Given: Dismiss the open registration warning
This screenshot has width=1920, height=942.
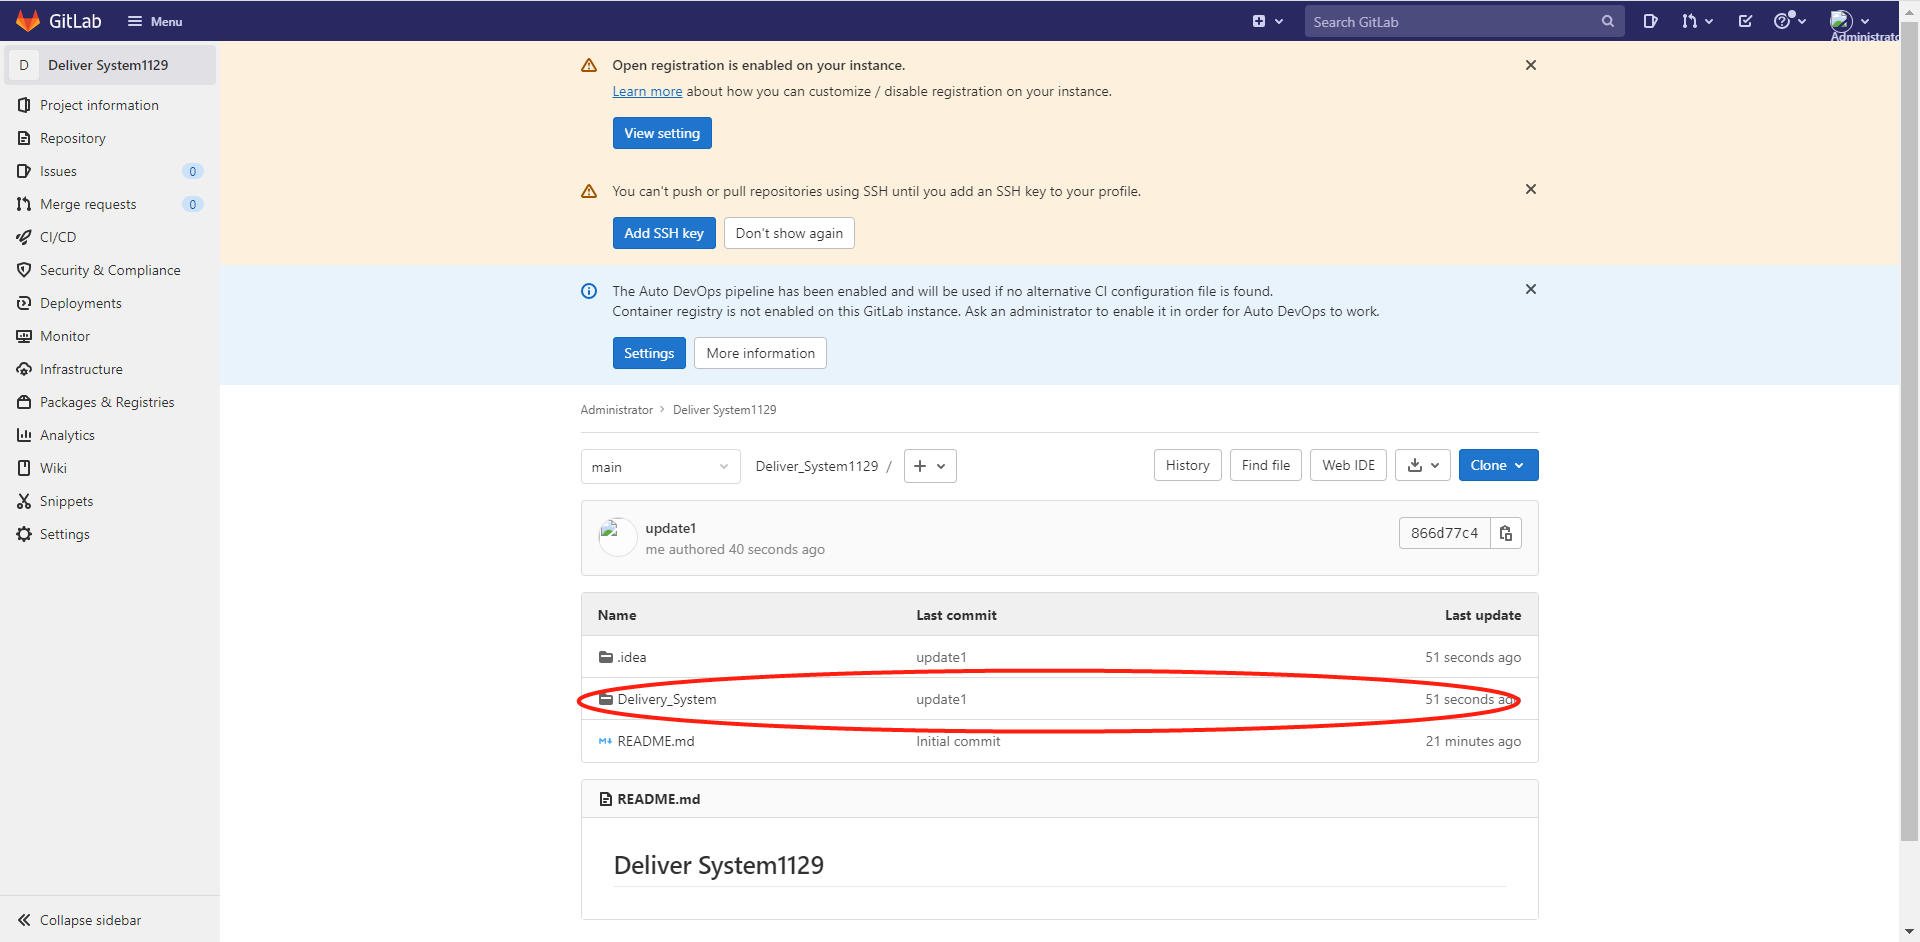Looking at the screenshot, I should (1530, 65).
